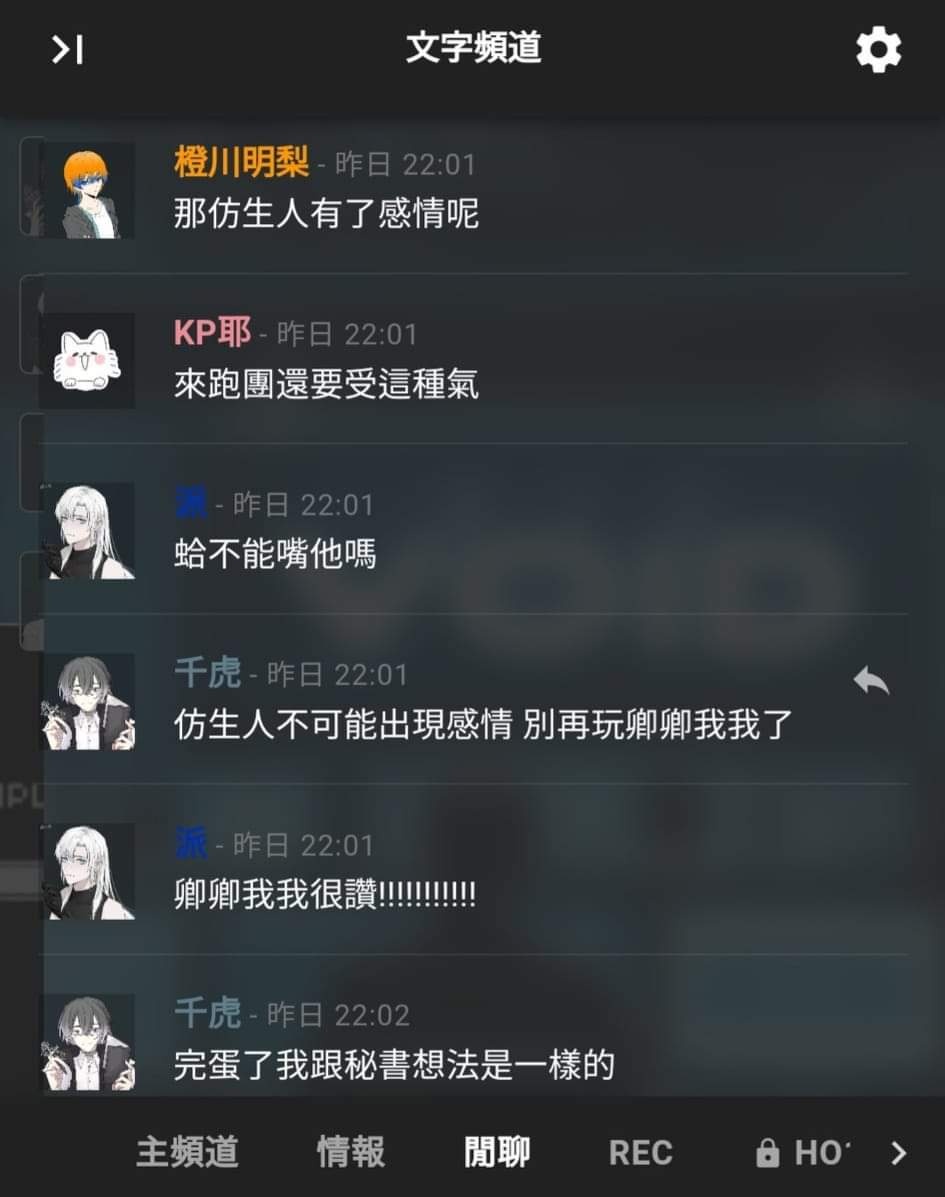Tap the username 橙川明梨
This screenshot has height=1197, width=945.
tap(241, 163)
